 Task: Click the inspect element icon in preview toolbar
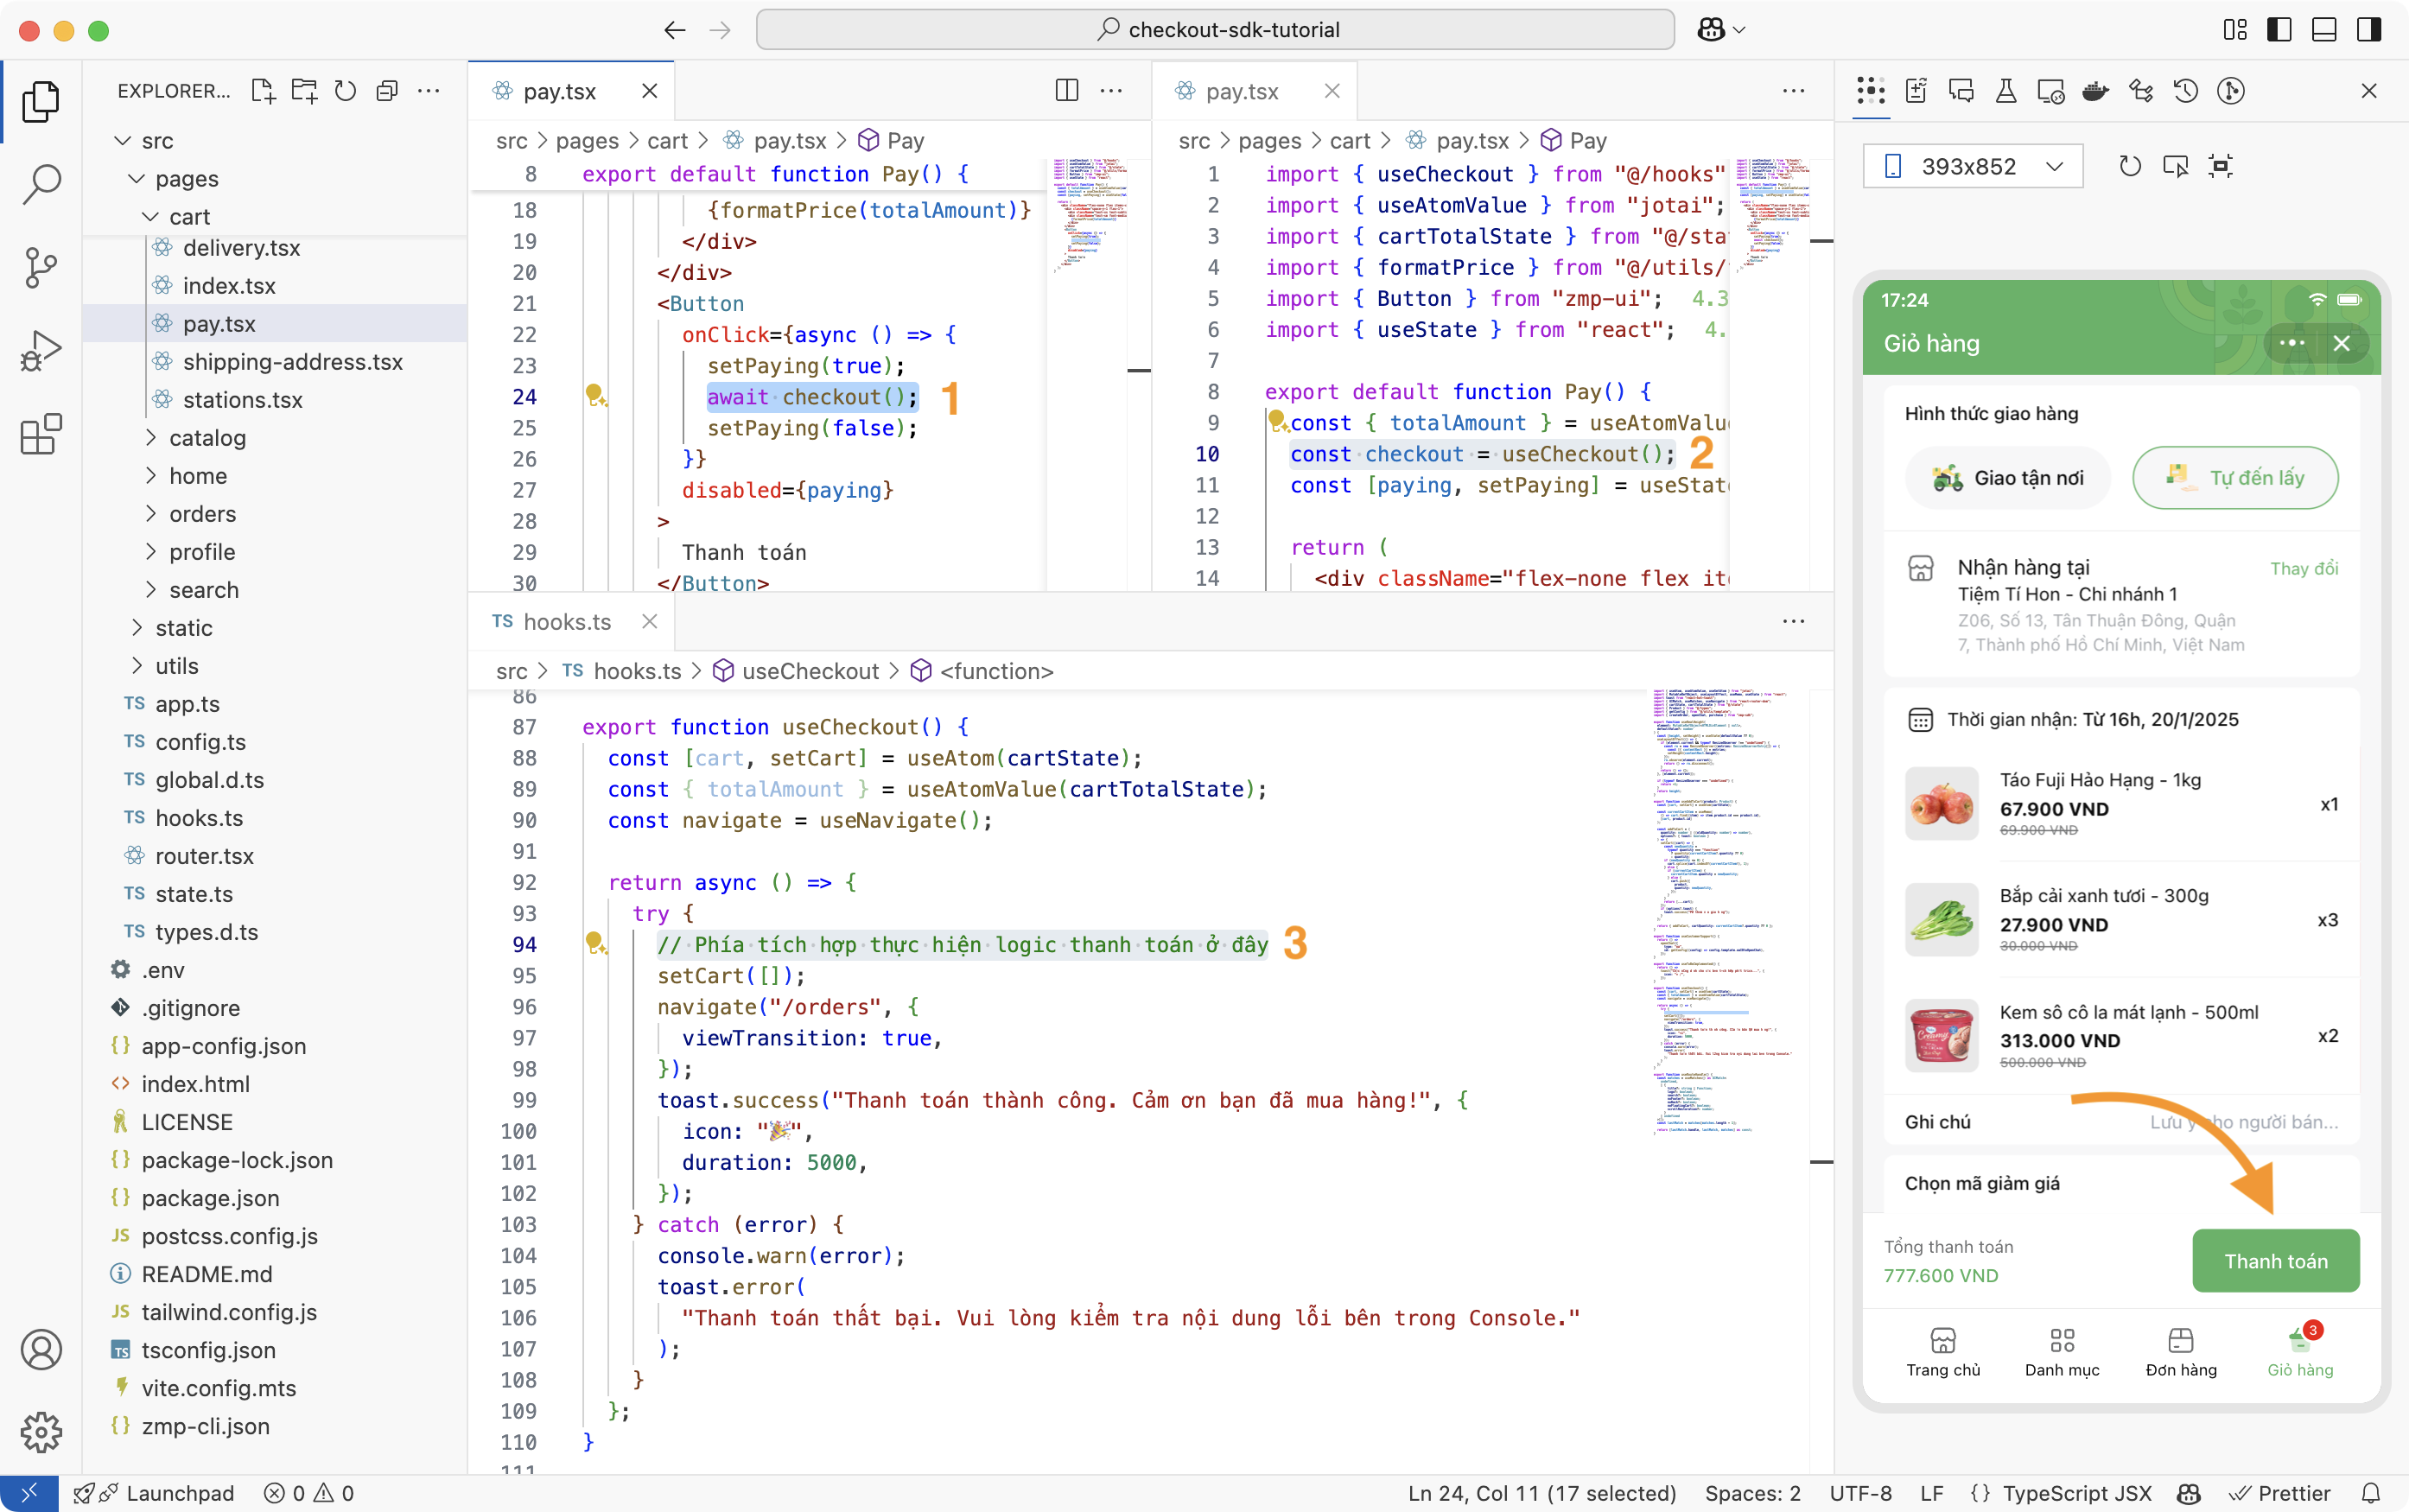click(2175, 166)
